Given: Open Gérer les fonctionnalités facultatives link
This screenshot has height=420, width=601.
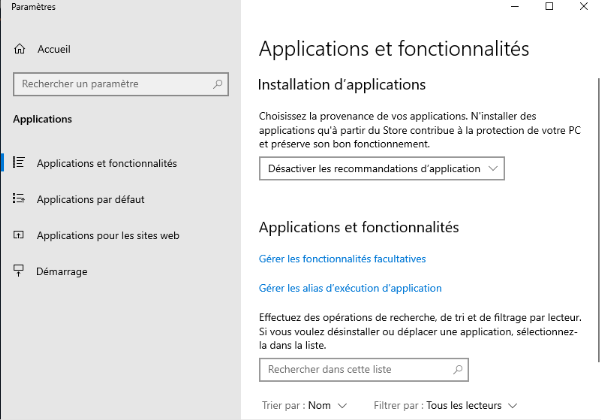Looking at the screenshot, I should coord(342,259).
